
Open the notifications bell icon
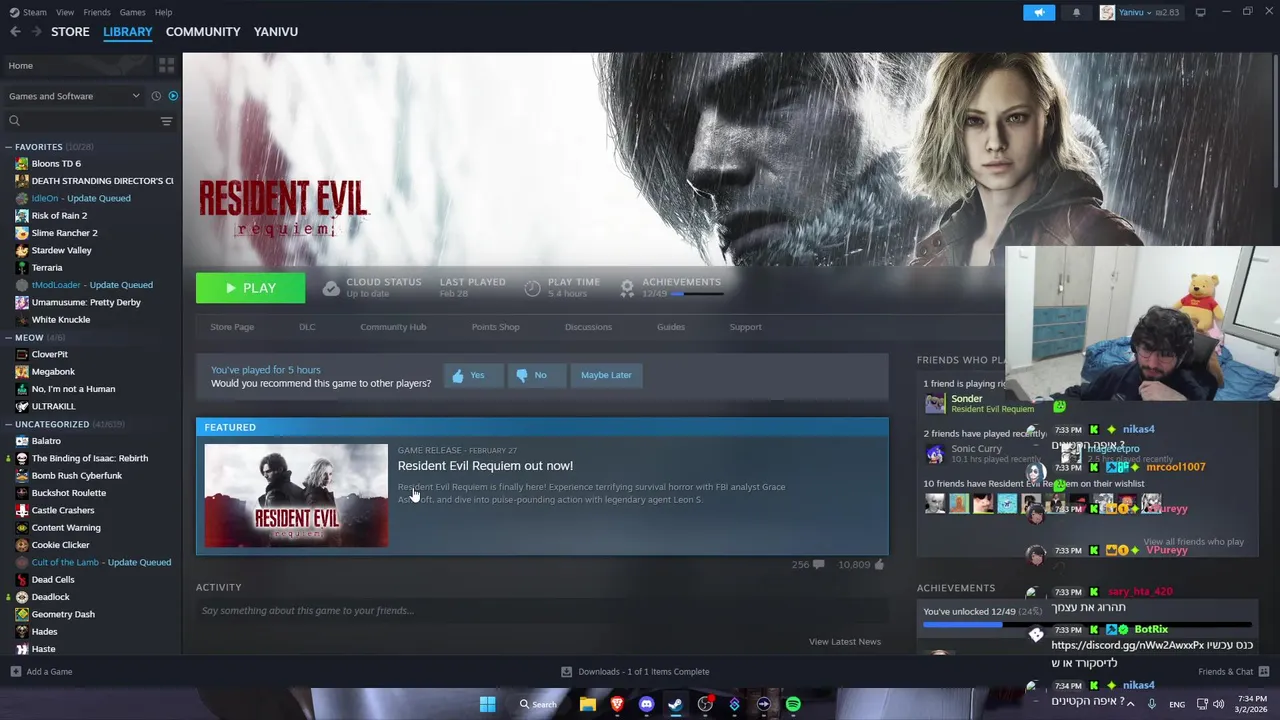1076,12
